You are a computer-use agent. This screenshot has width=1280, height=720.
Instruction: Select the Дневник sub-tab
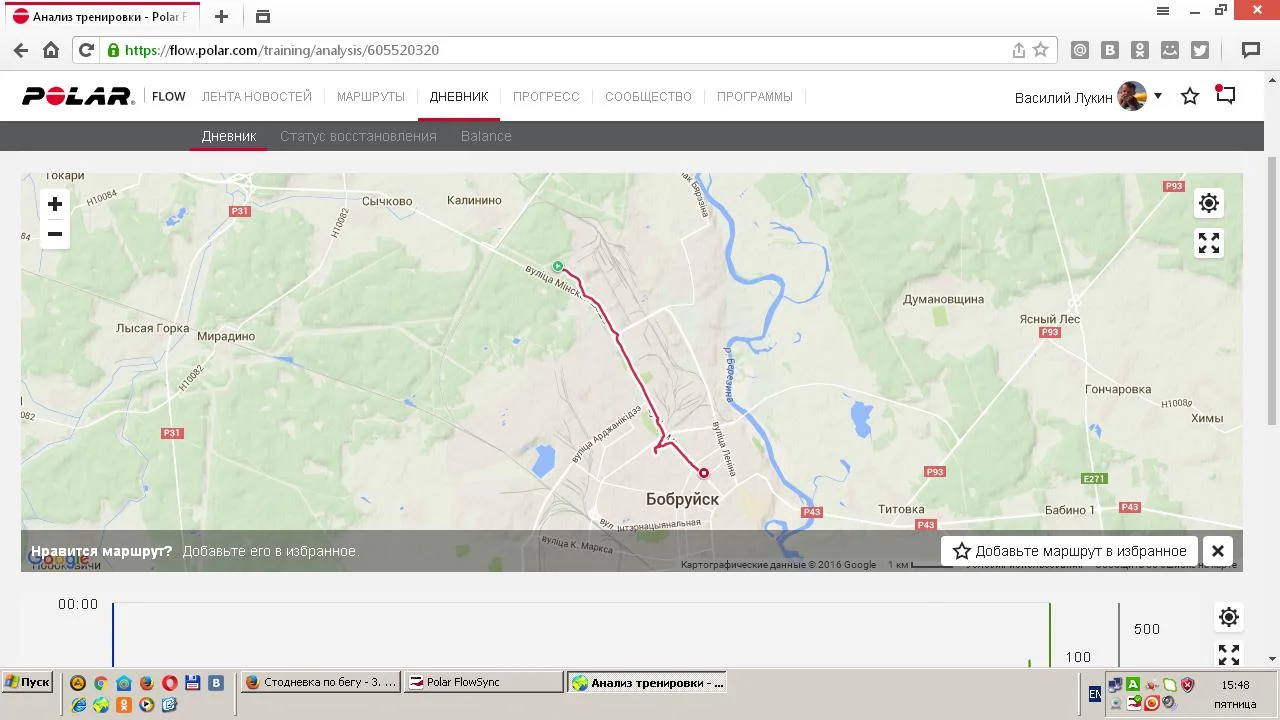(x=229, y=136)
